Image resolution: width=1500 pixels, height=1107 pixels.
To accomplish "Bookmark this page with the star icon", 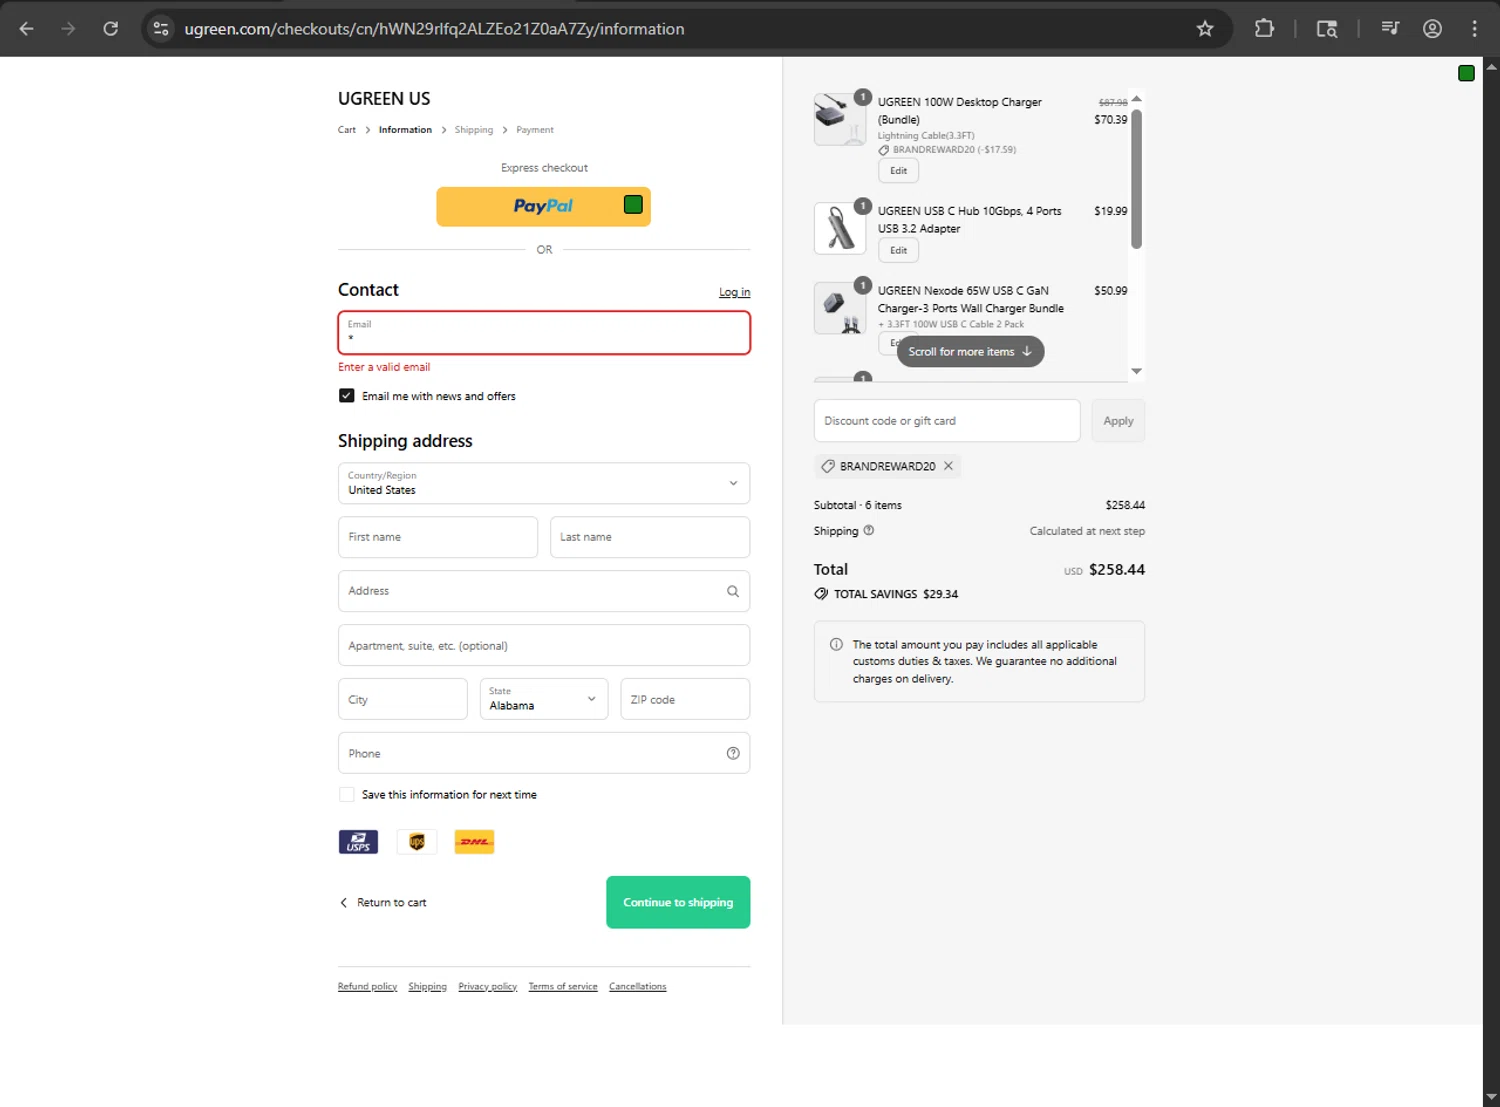I will click(x=1205, y=29).
